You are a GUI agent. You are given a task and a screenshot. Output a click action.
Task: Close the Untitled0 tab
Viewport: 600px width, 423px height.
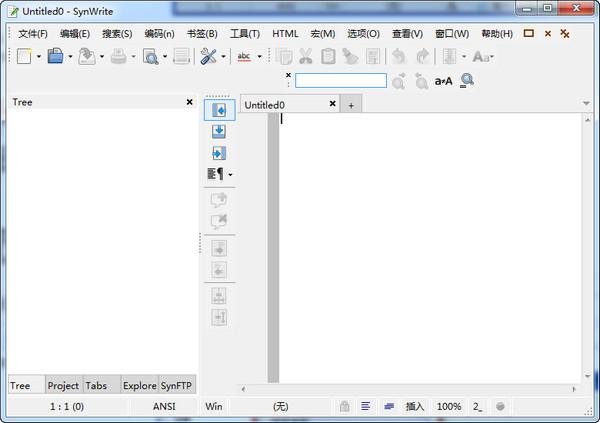(x=333, y=103)
